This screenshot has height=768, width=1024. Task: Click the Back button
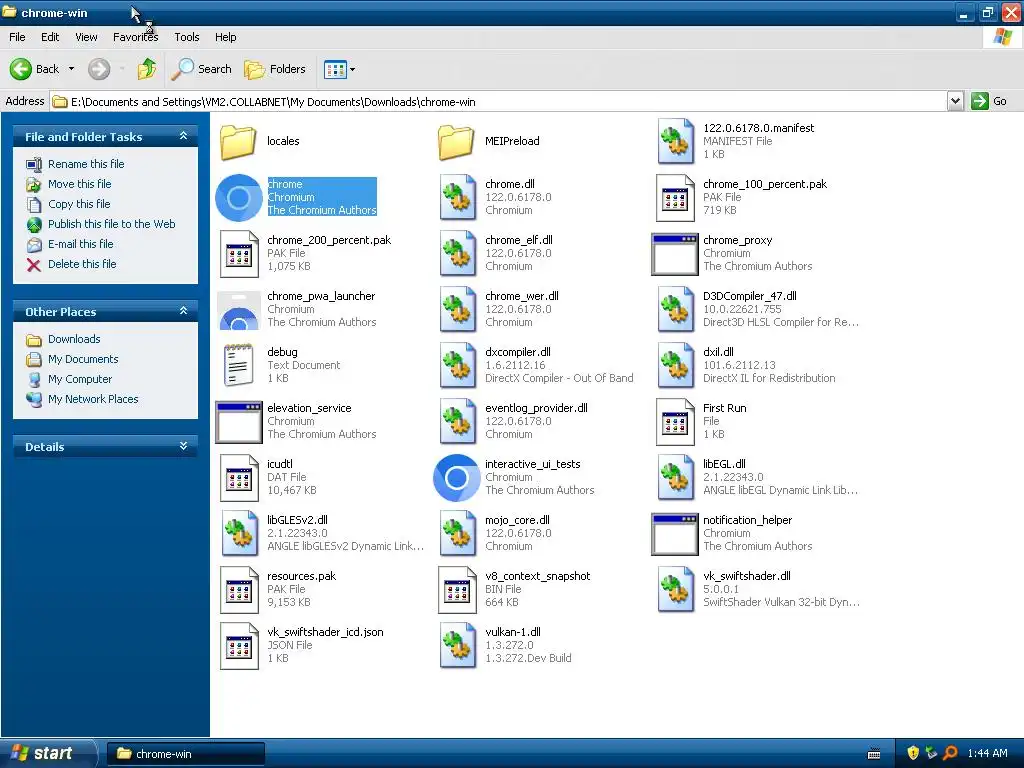tap(34, 69)
